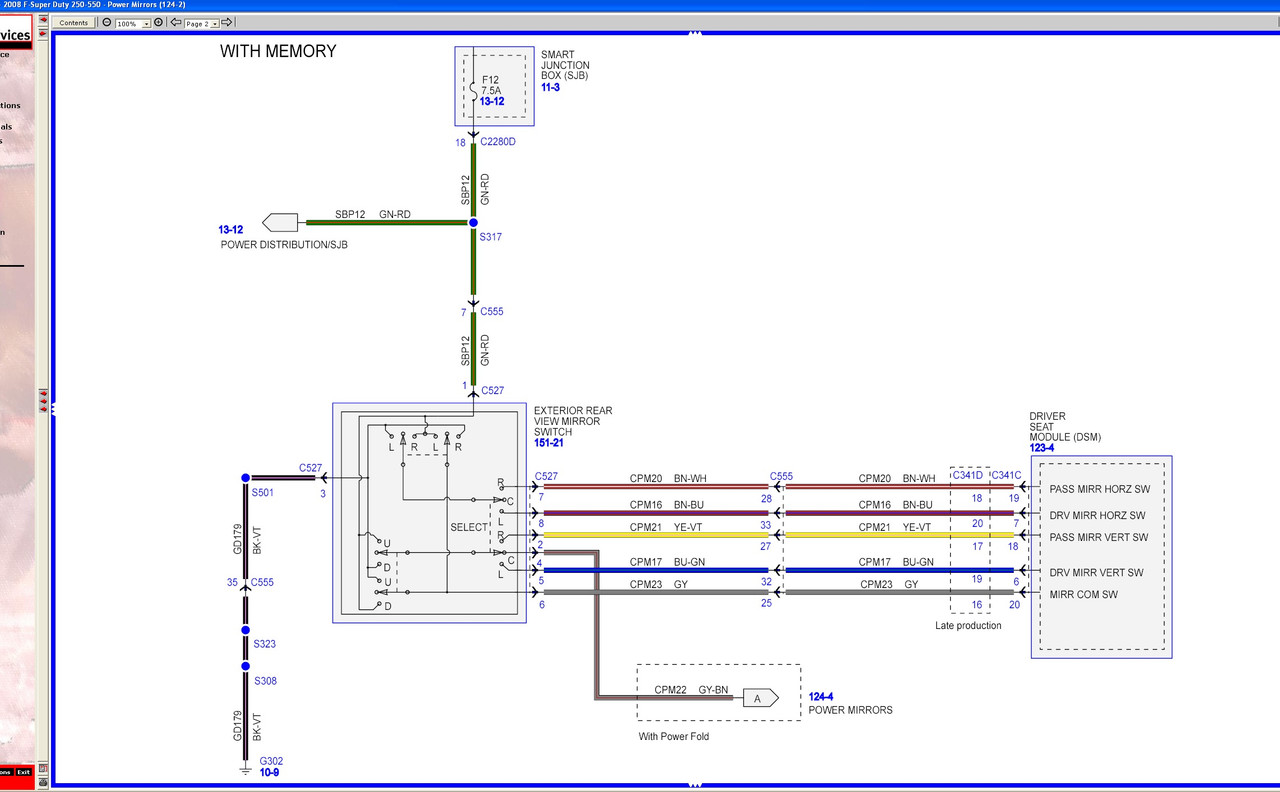
Task: Click the DRIVER SEAT MODULE (DSM) label
Action: coord(1067,427)
